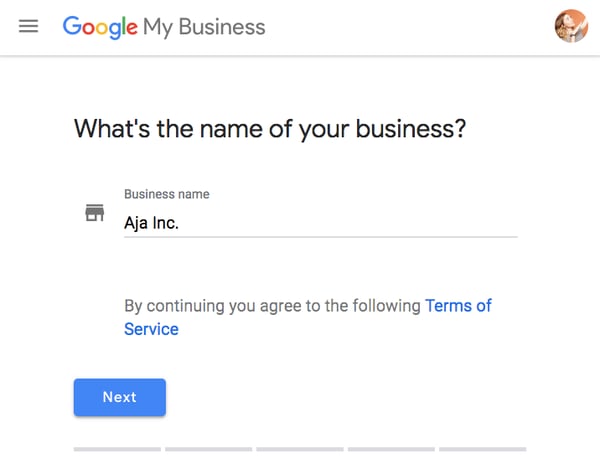Select the fourth progress step segment
The height and width of the screenshot is (469, 600).
tap(391, 449)
